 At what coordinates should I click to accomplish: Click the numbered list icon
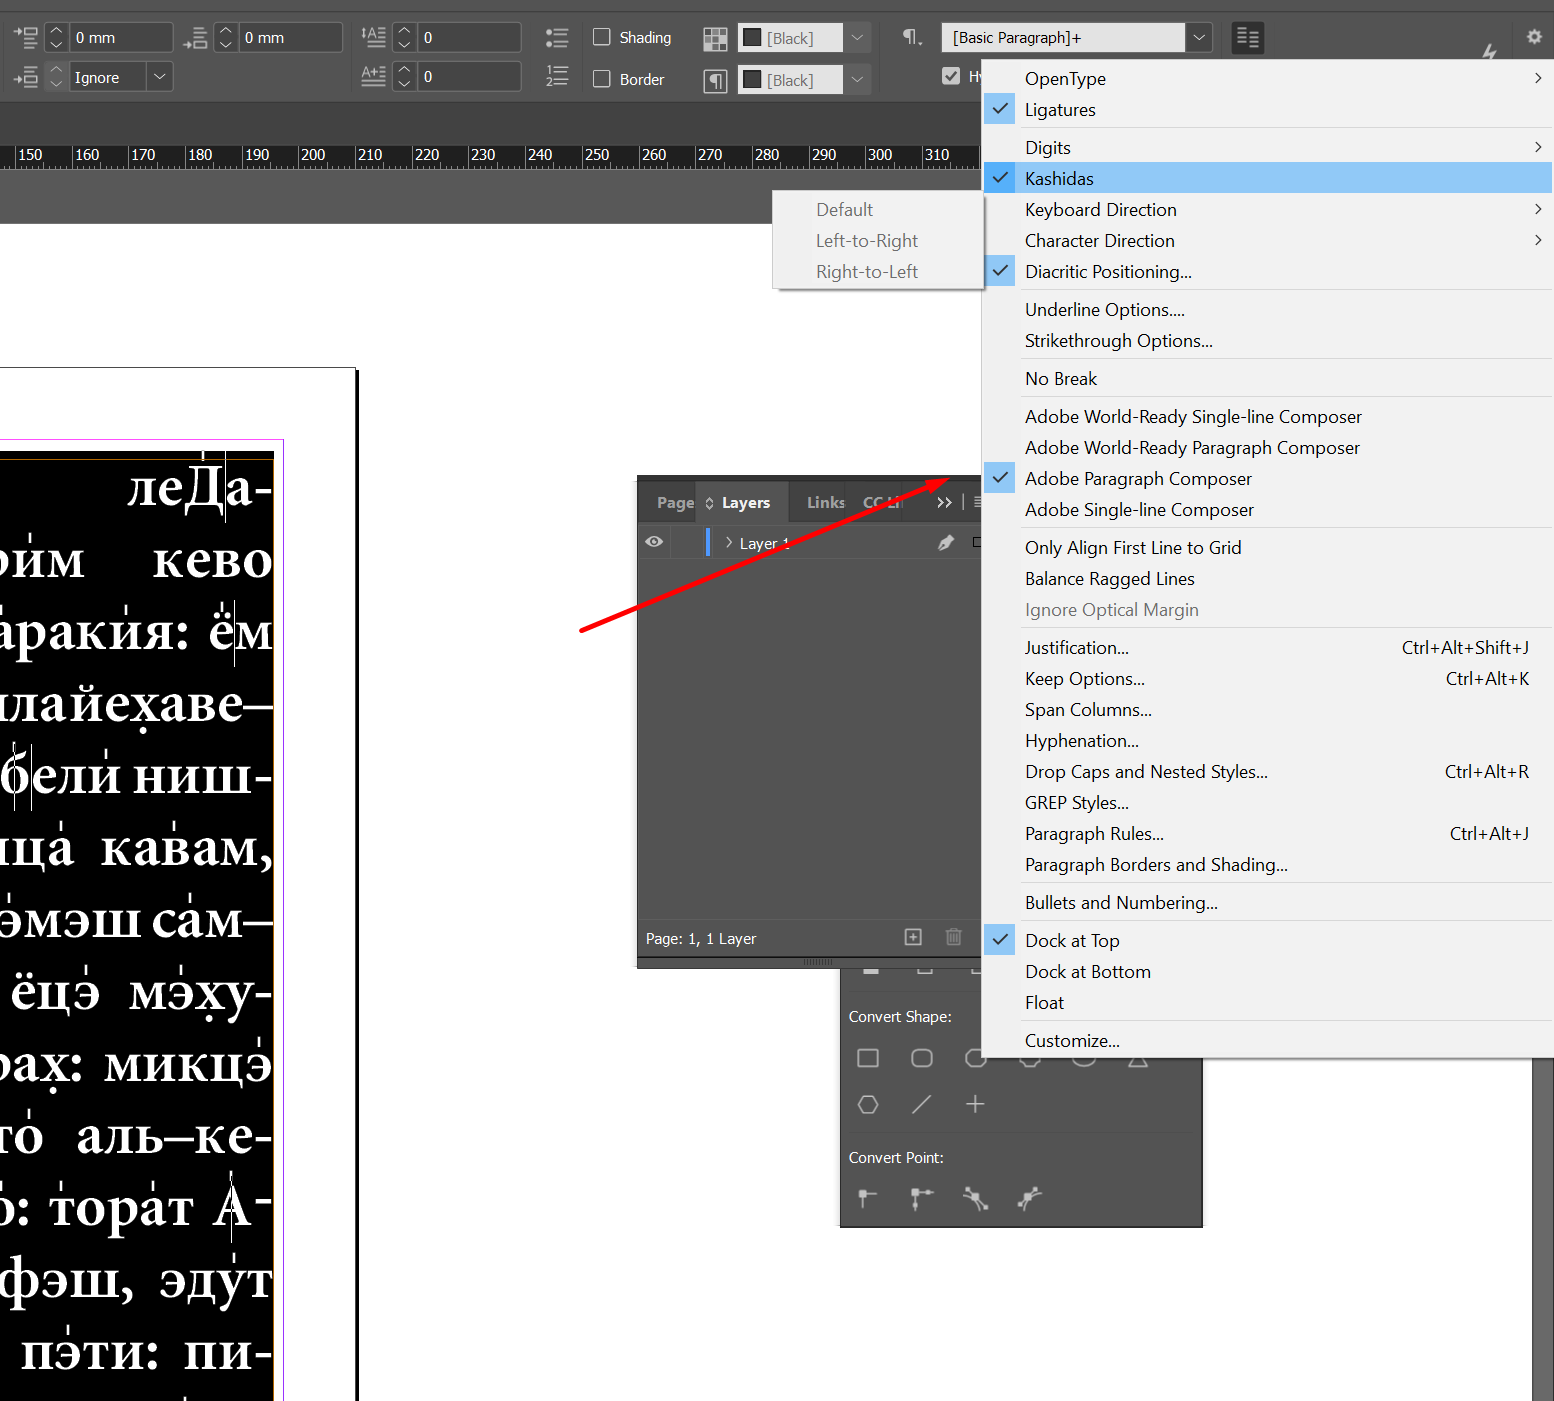coord(557,76)
